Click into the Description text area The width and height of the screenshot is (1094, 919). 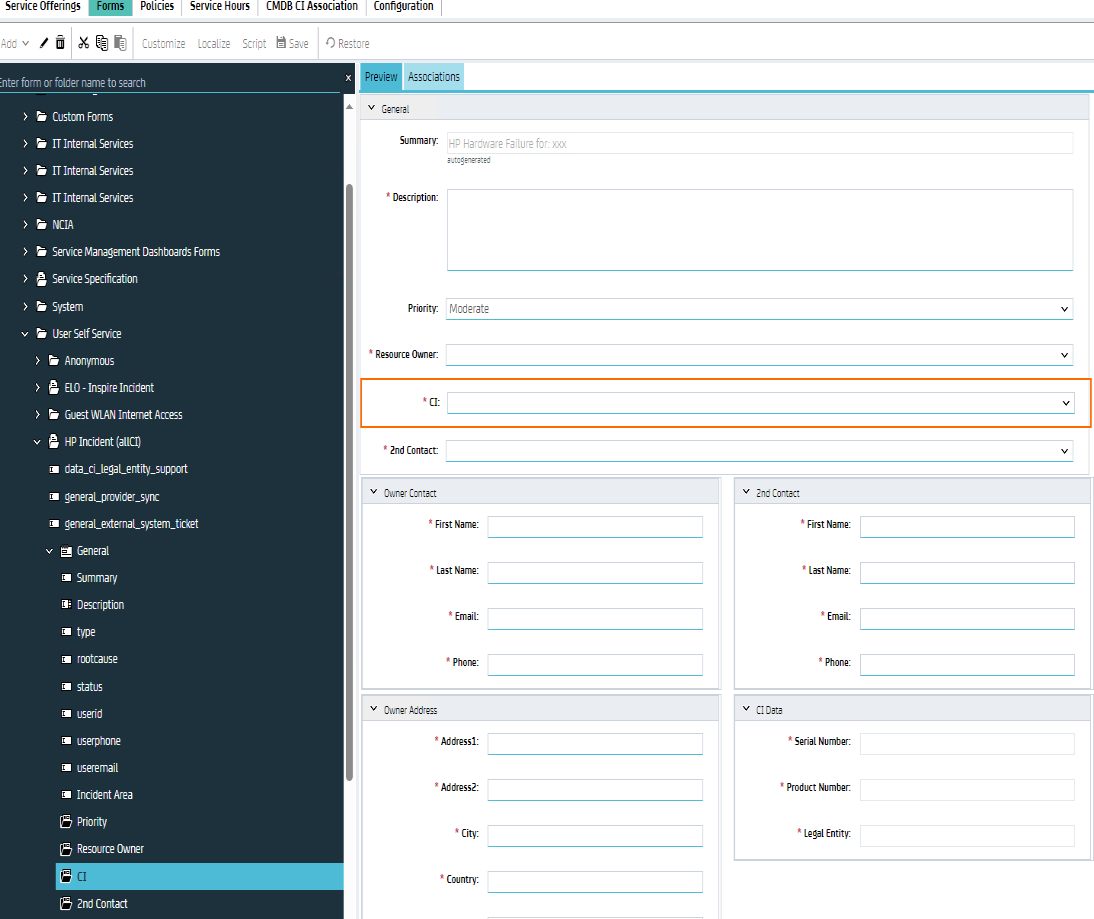click(759, 229)
